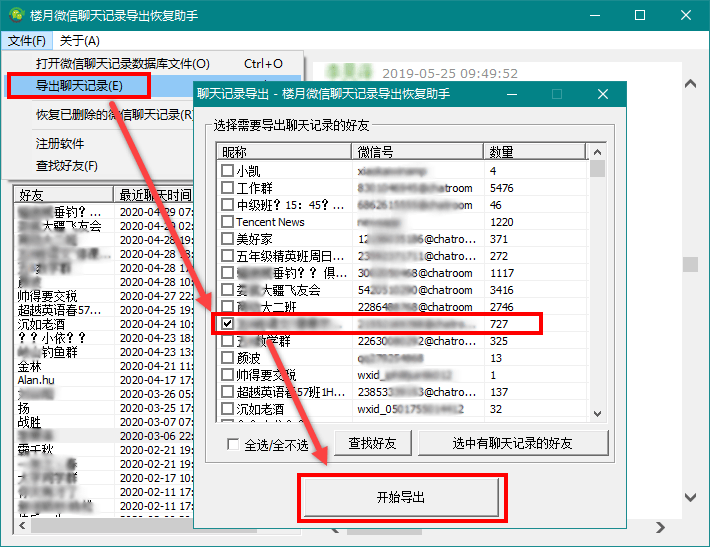Click the app logo icon in title bar
This screenshot has height=547, width=710.
(16, 15)
